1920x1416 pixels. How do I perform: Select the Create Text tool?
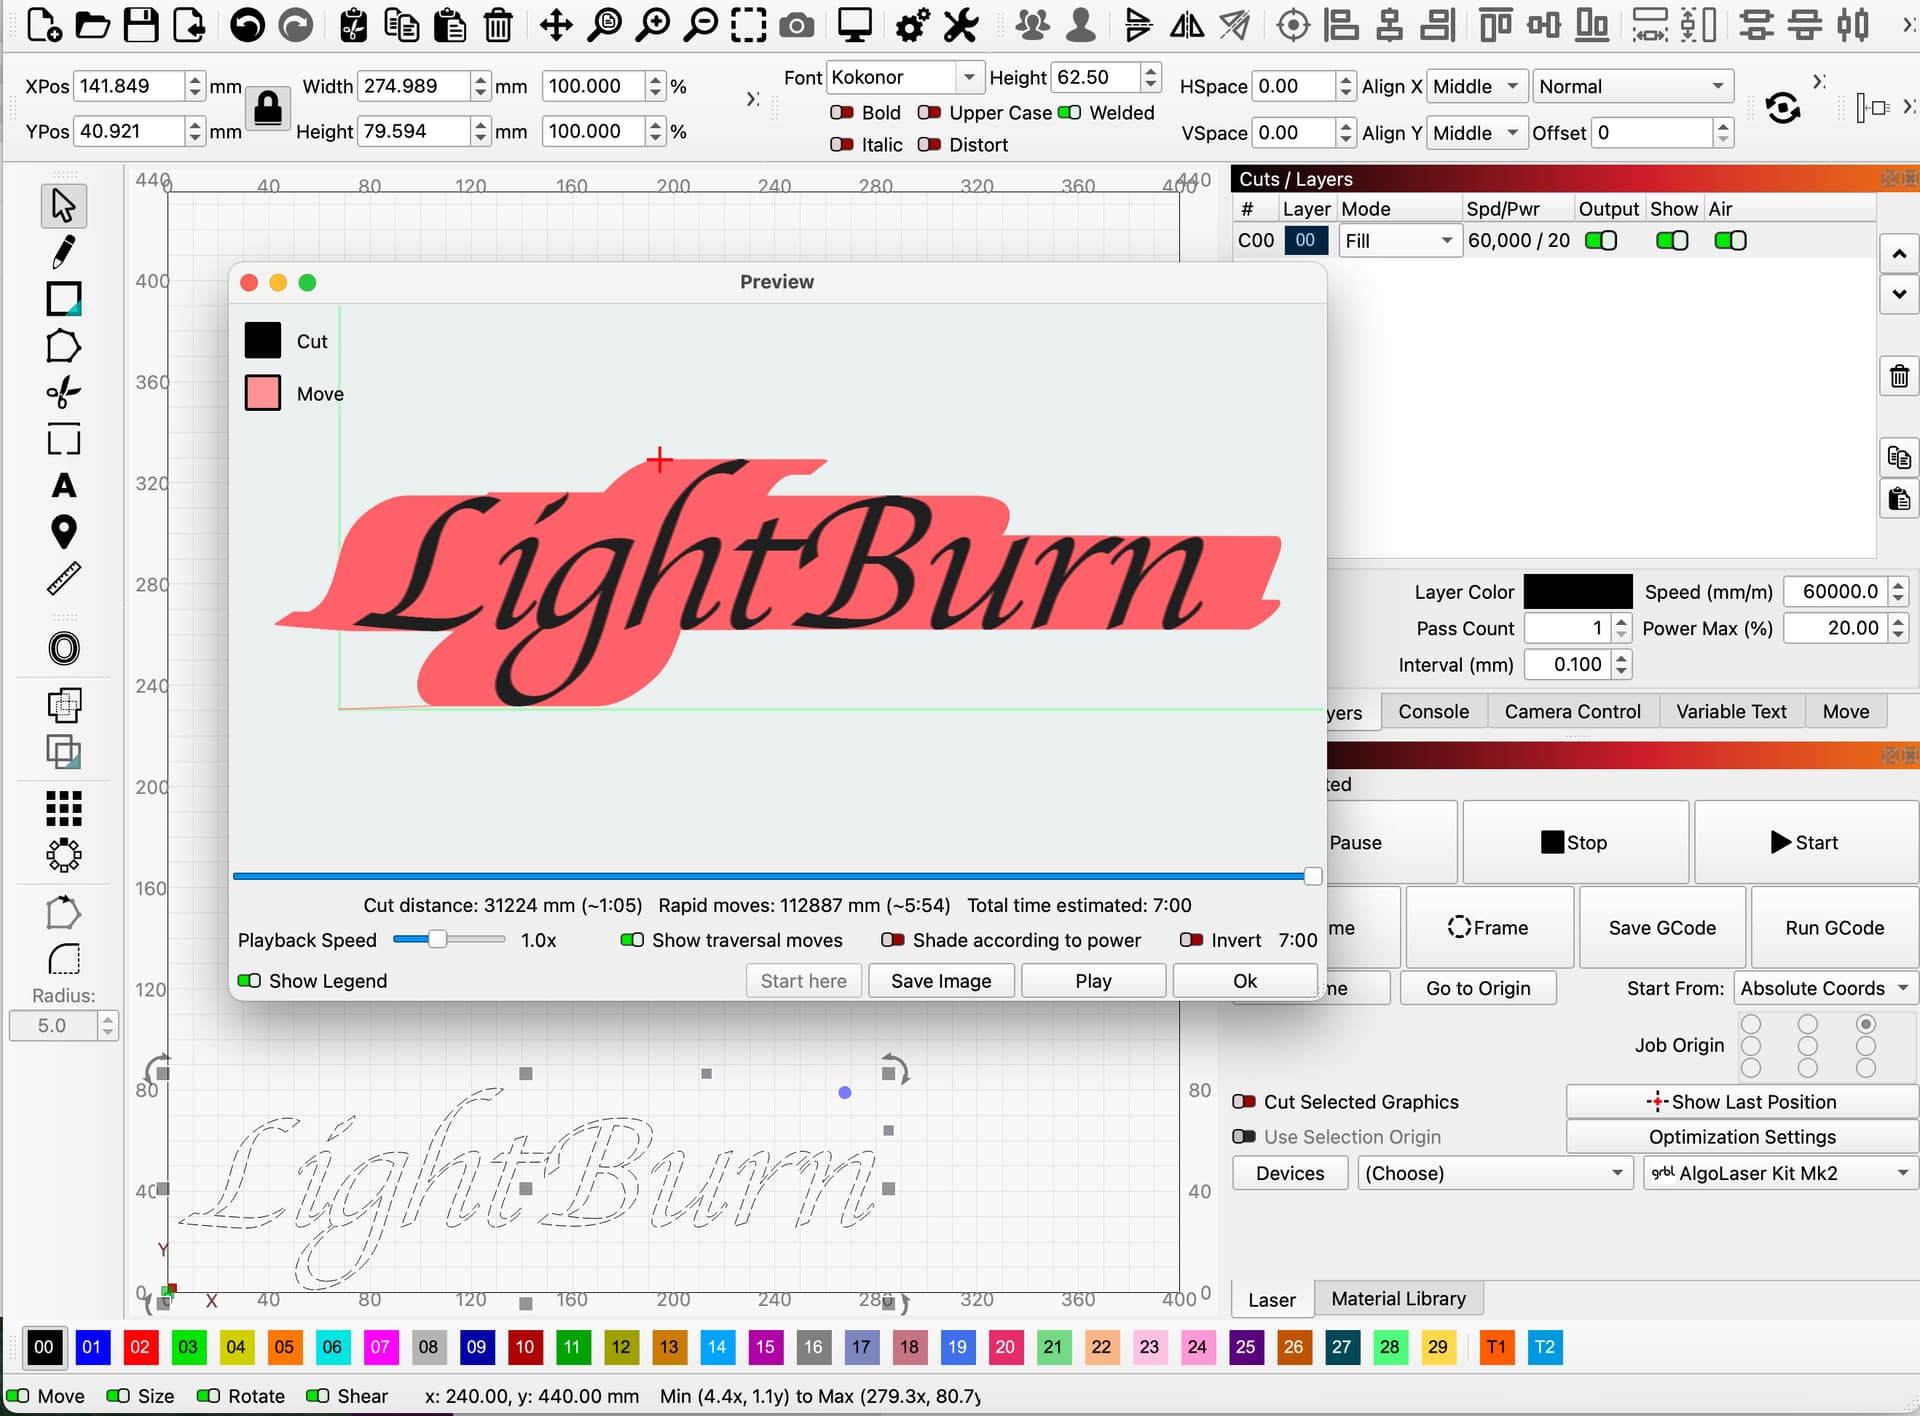[x=63, y=486]
